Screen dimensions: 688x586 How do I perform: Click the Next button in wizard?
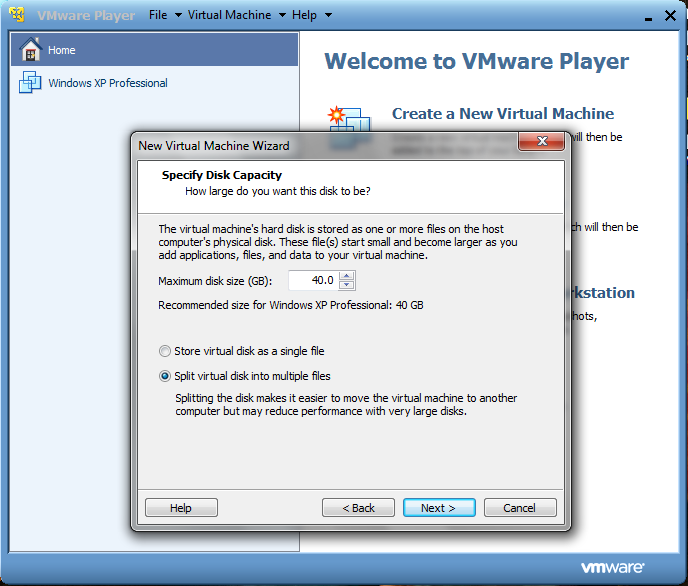439,507
